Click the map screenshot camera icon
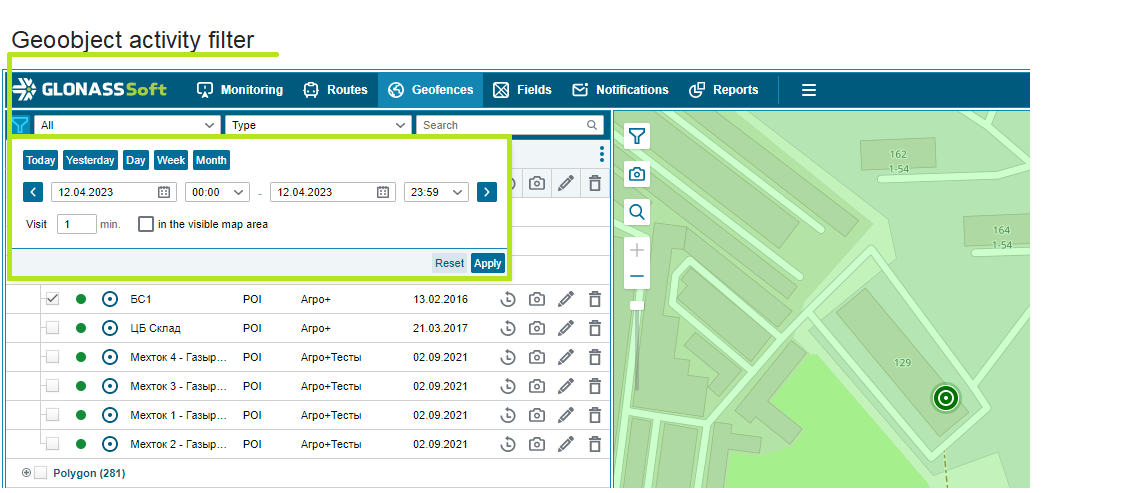The image size is (1130, 493). 637,174
